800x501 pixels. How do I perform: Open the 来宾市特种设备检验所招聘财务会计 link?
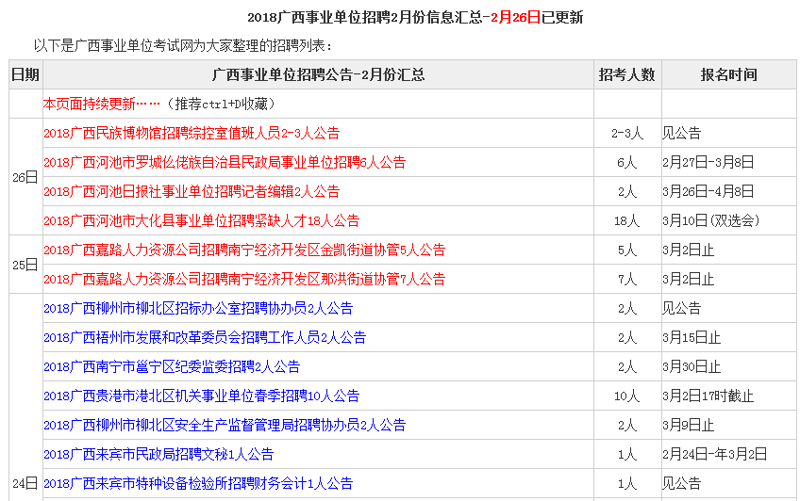(x=198, y=483)
